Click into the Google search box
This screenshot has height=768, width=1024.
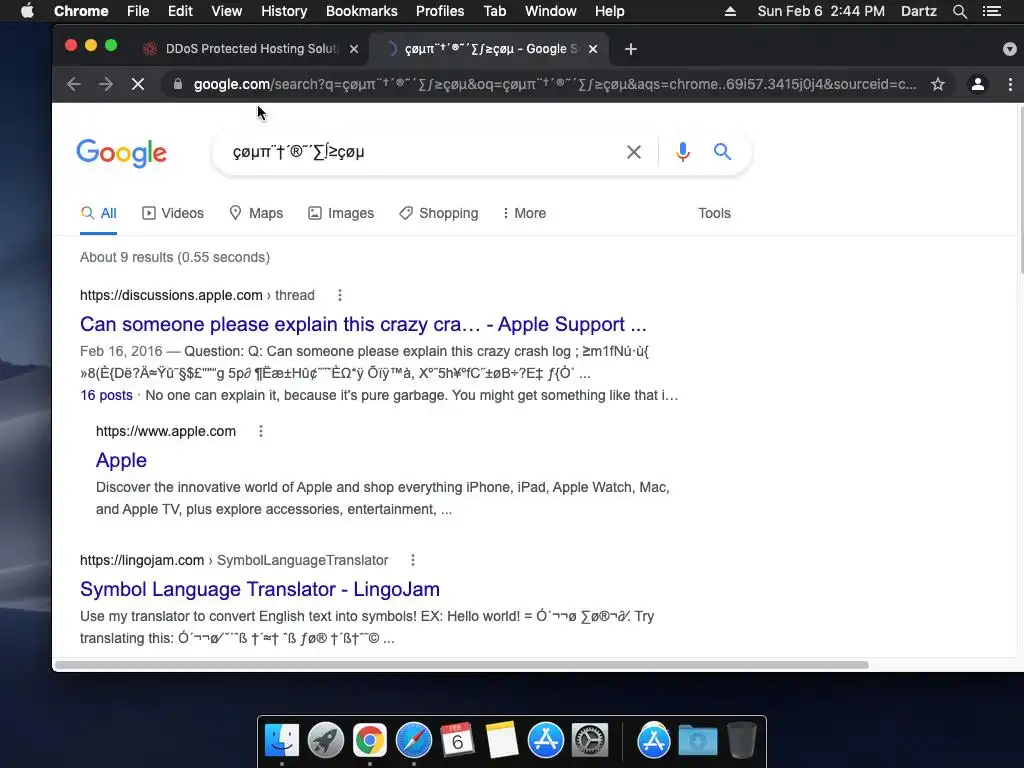click(421, 152)
